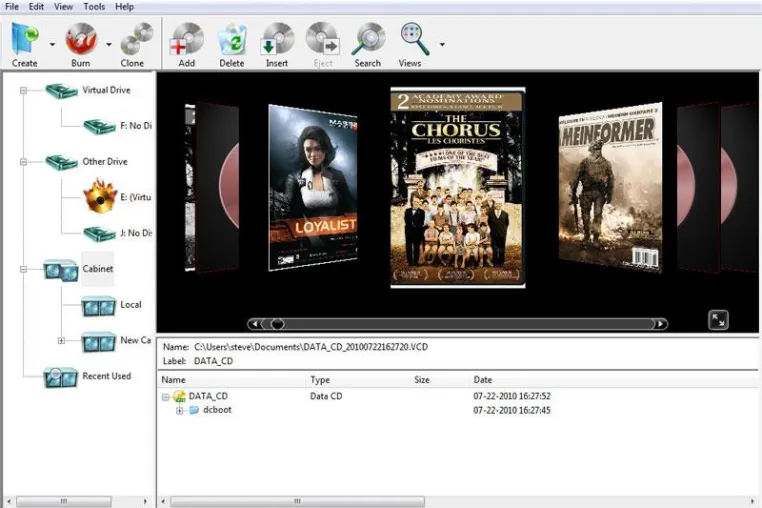This screenshot has height=508, width=762.
Task: Open the File menu
Action: pyautogui.click(x=12, y=7)
